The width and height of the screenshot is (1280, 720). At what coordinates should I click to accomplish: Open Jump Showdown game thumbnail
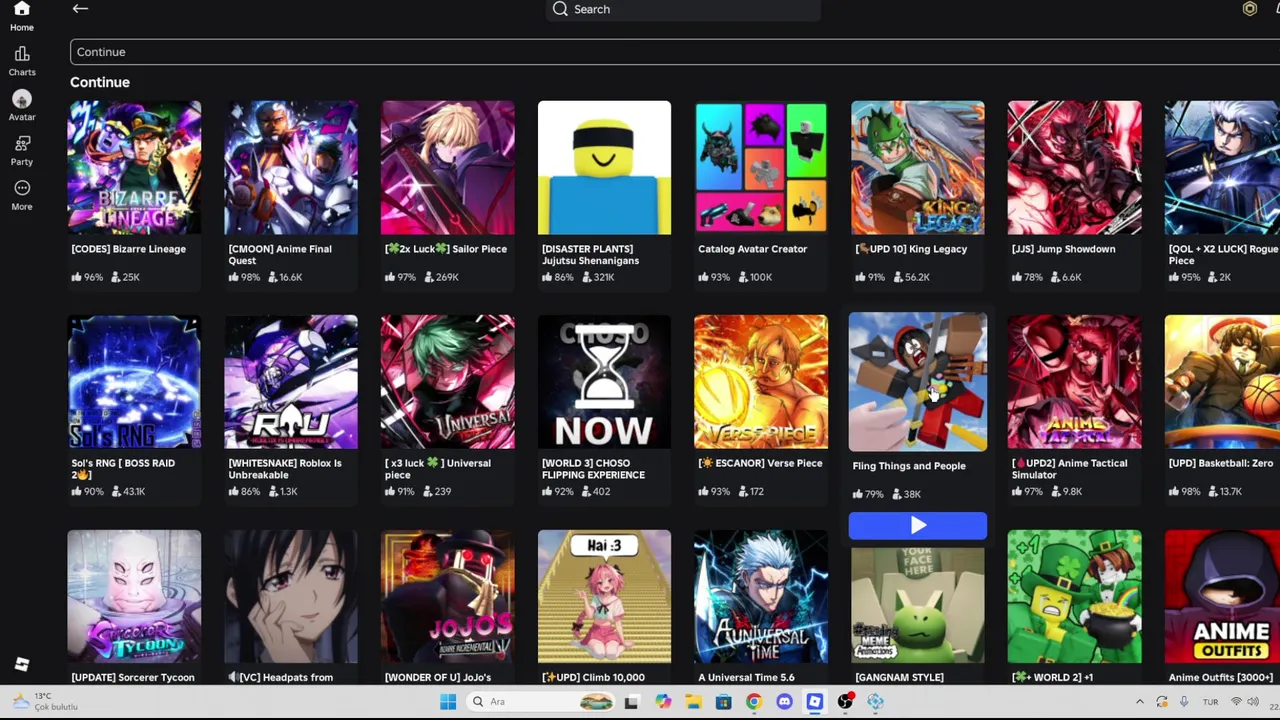1074,168
